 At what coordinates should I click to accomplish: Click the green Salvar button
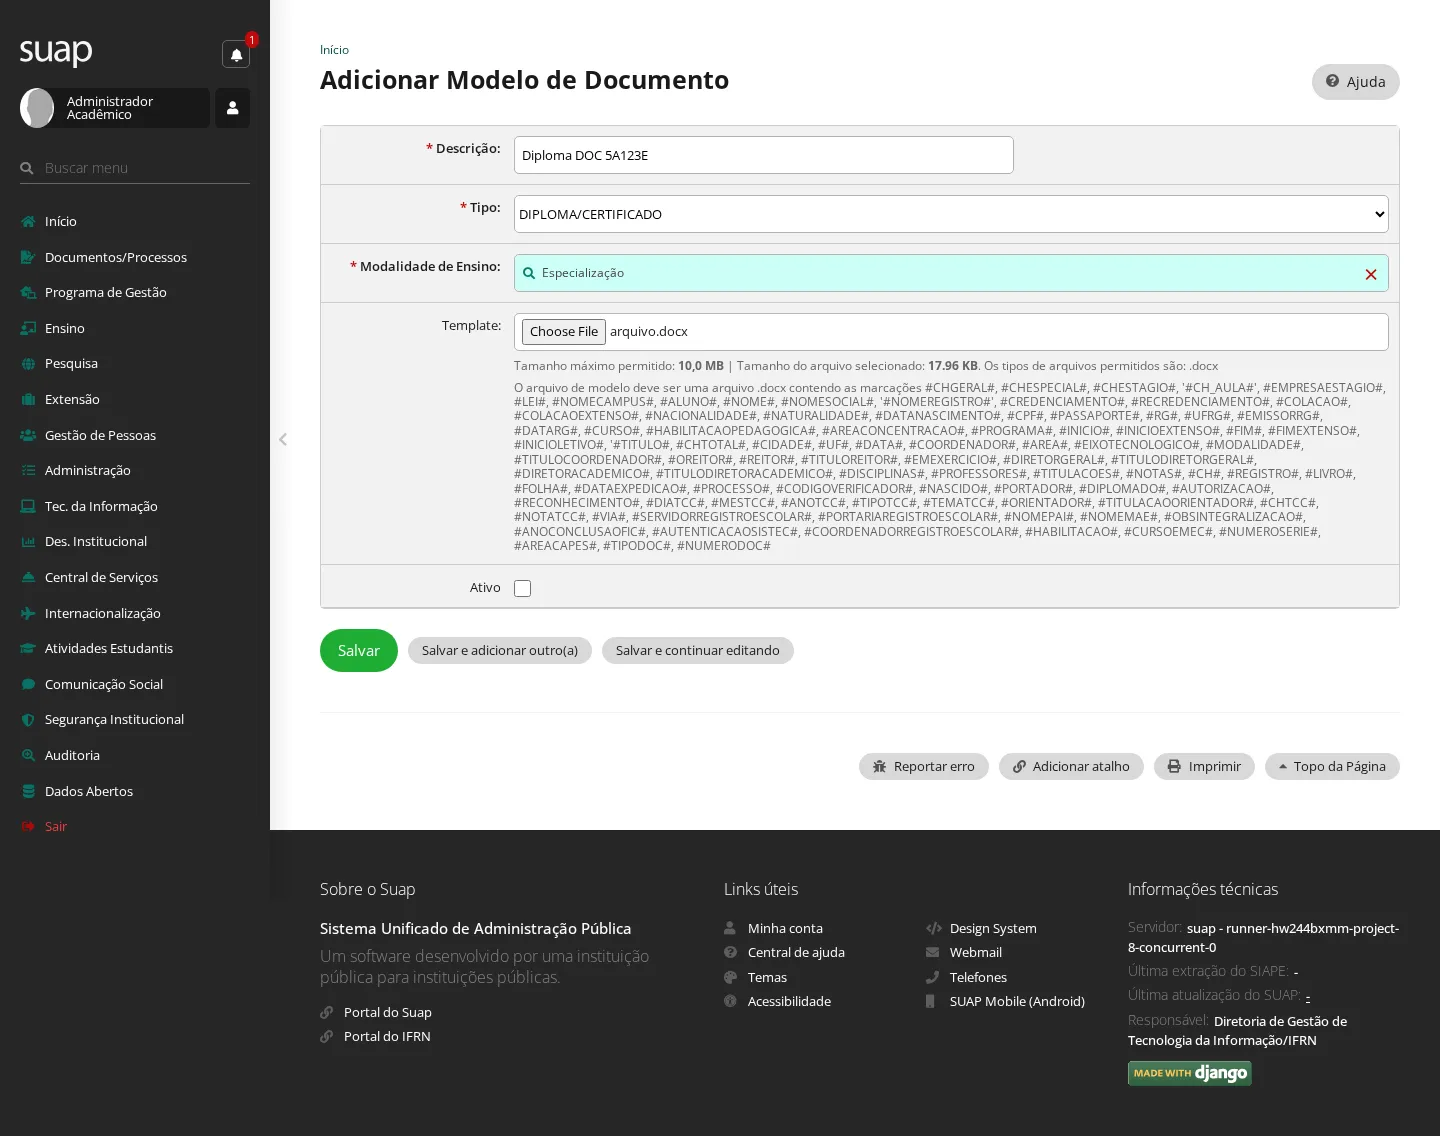click(359, 651)
